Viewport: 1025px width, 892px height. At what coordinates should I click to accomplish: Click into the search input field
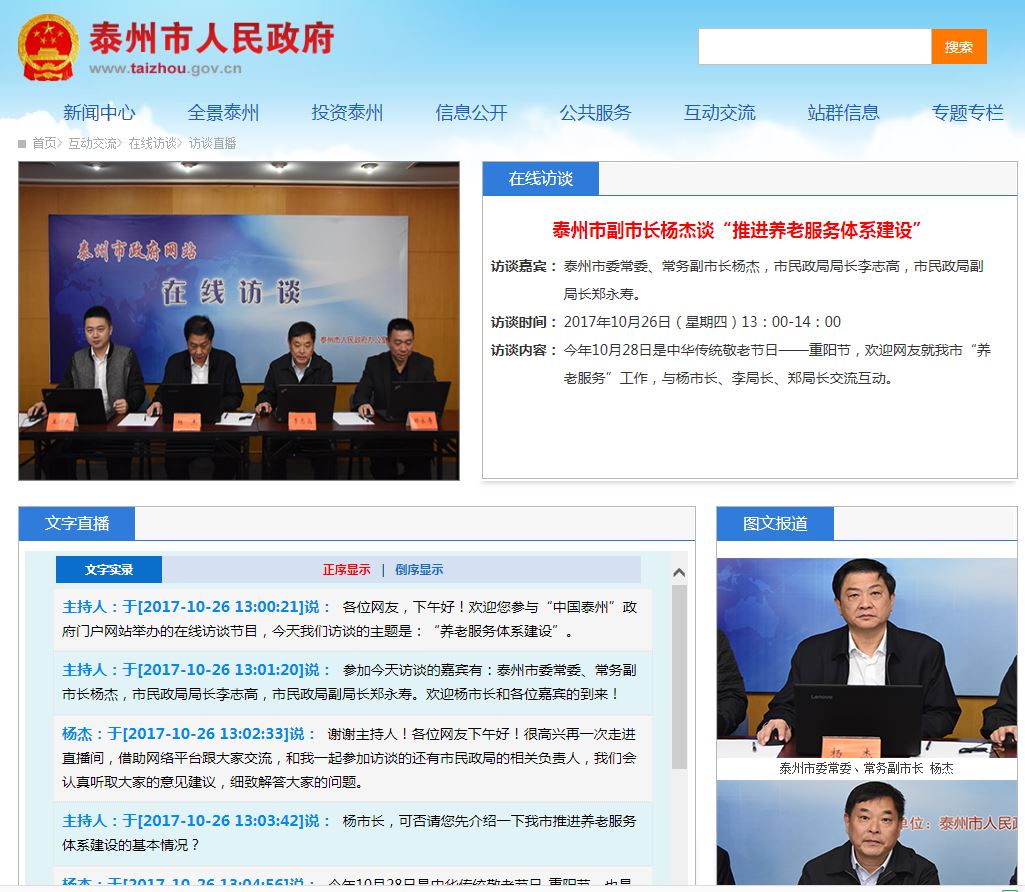pos(814,47)
